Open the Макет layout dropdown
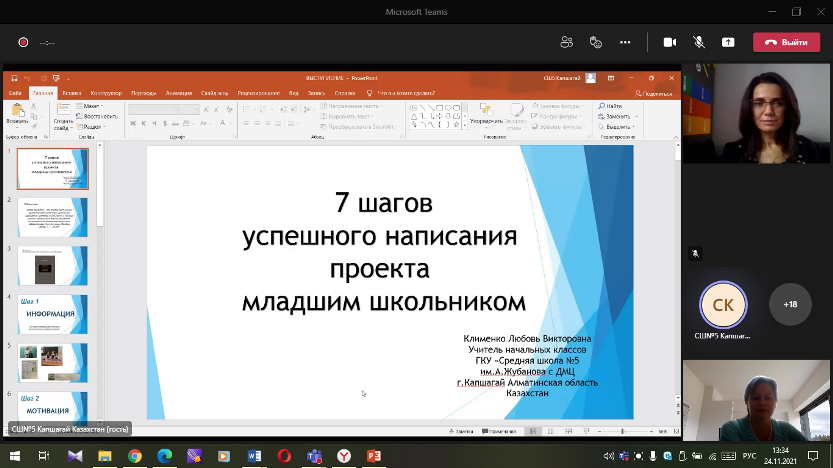The image size is (833, 468). tap(91, 105)
